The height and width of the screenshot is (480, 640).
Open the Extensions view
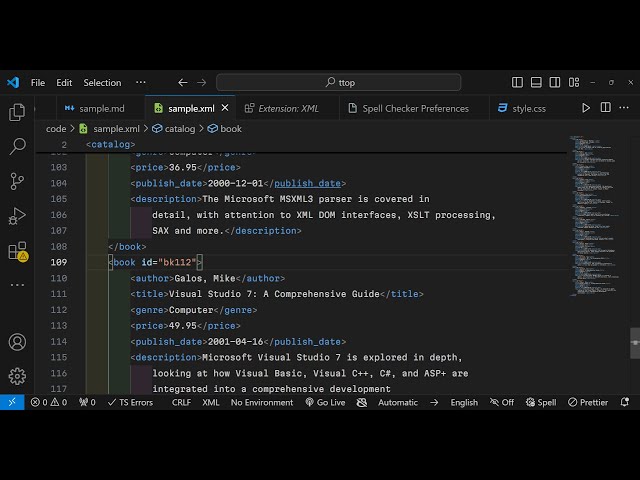coord(17,251)
